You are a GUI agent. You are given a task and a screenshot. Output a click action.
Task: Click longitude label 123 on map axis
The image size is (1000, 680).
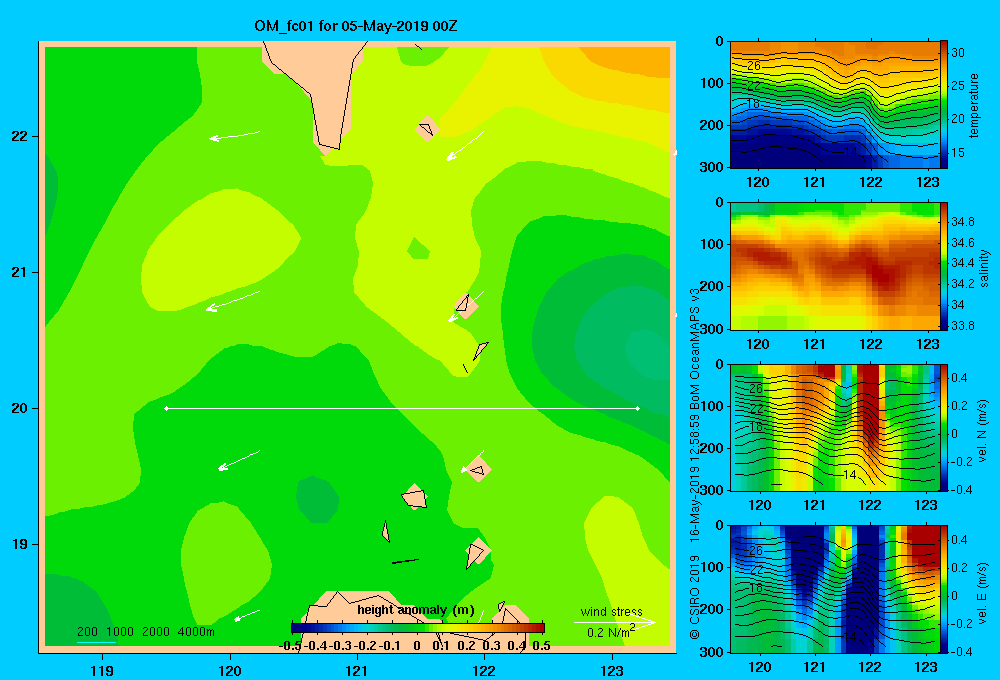612,670
